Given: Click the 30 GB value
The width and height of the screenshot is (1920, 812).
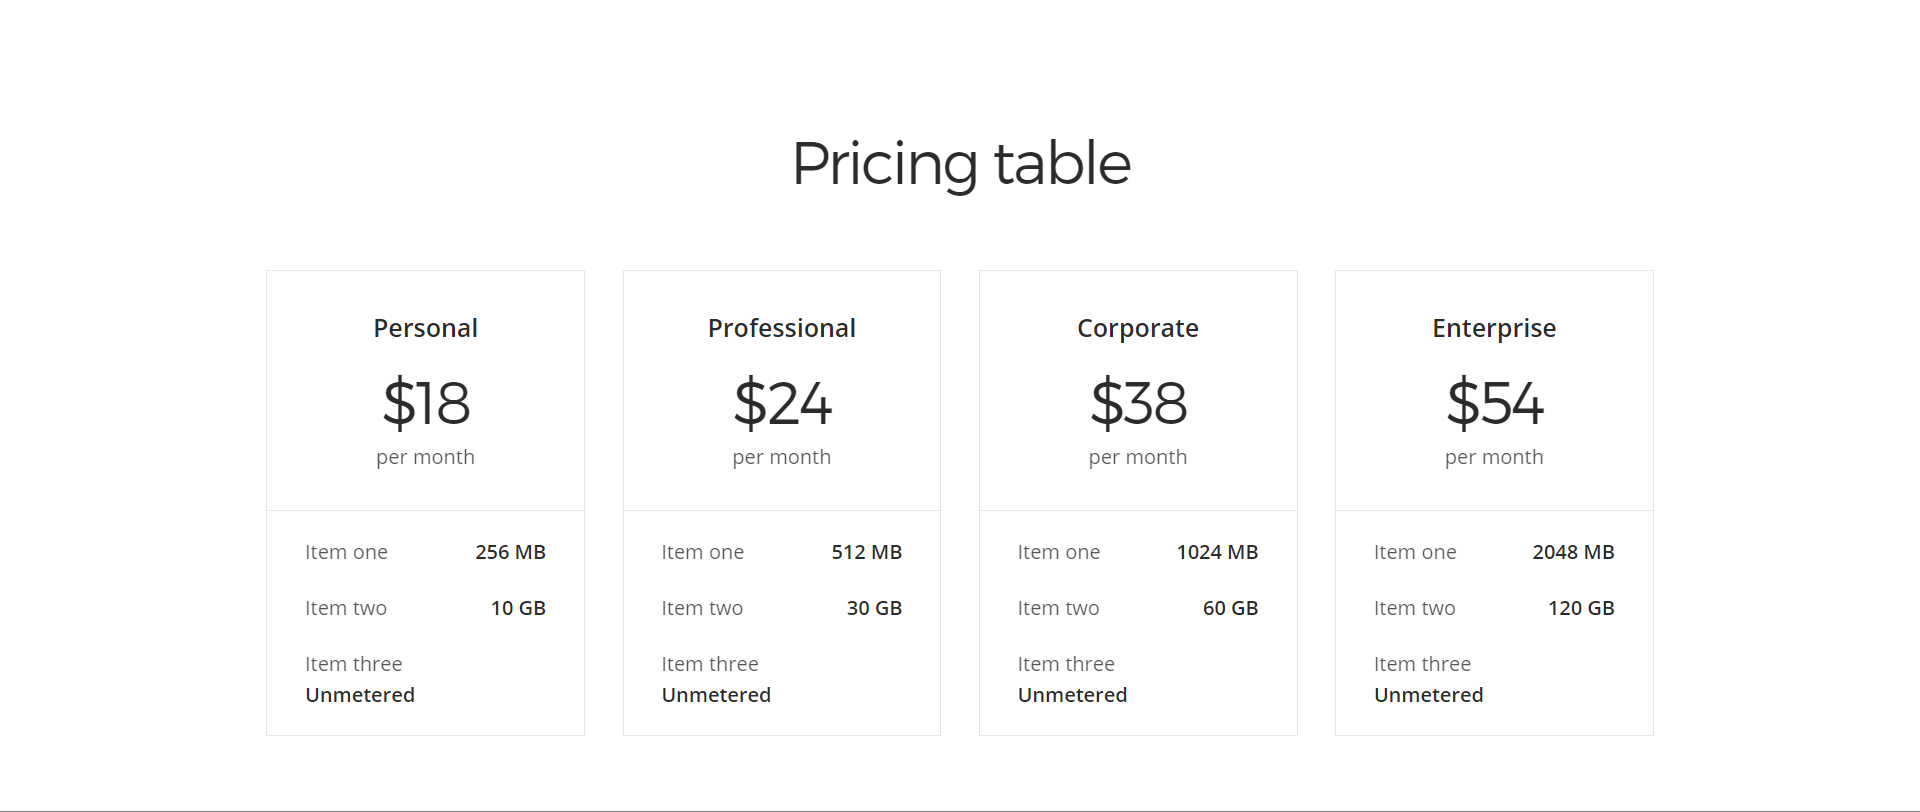Looking at the screenshot, I should click(x=874, y=608).
